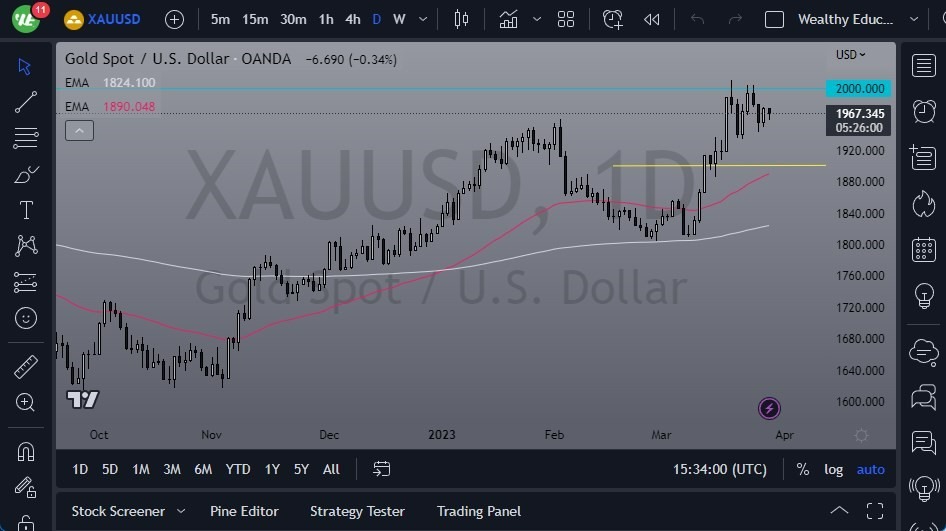
Task: Open the watchlist panel icon
Action: (x=924, y=65)
